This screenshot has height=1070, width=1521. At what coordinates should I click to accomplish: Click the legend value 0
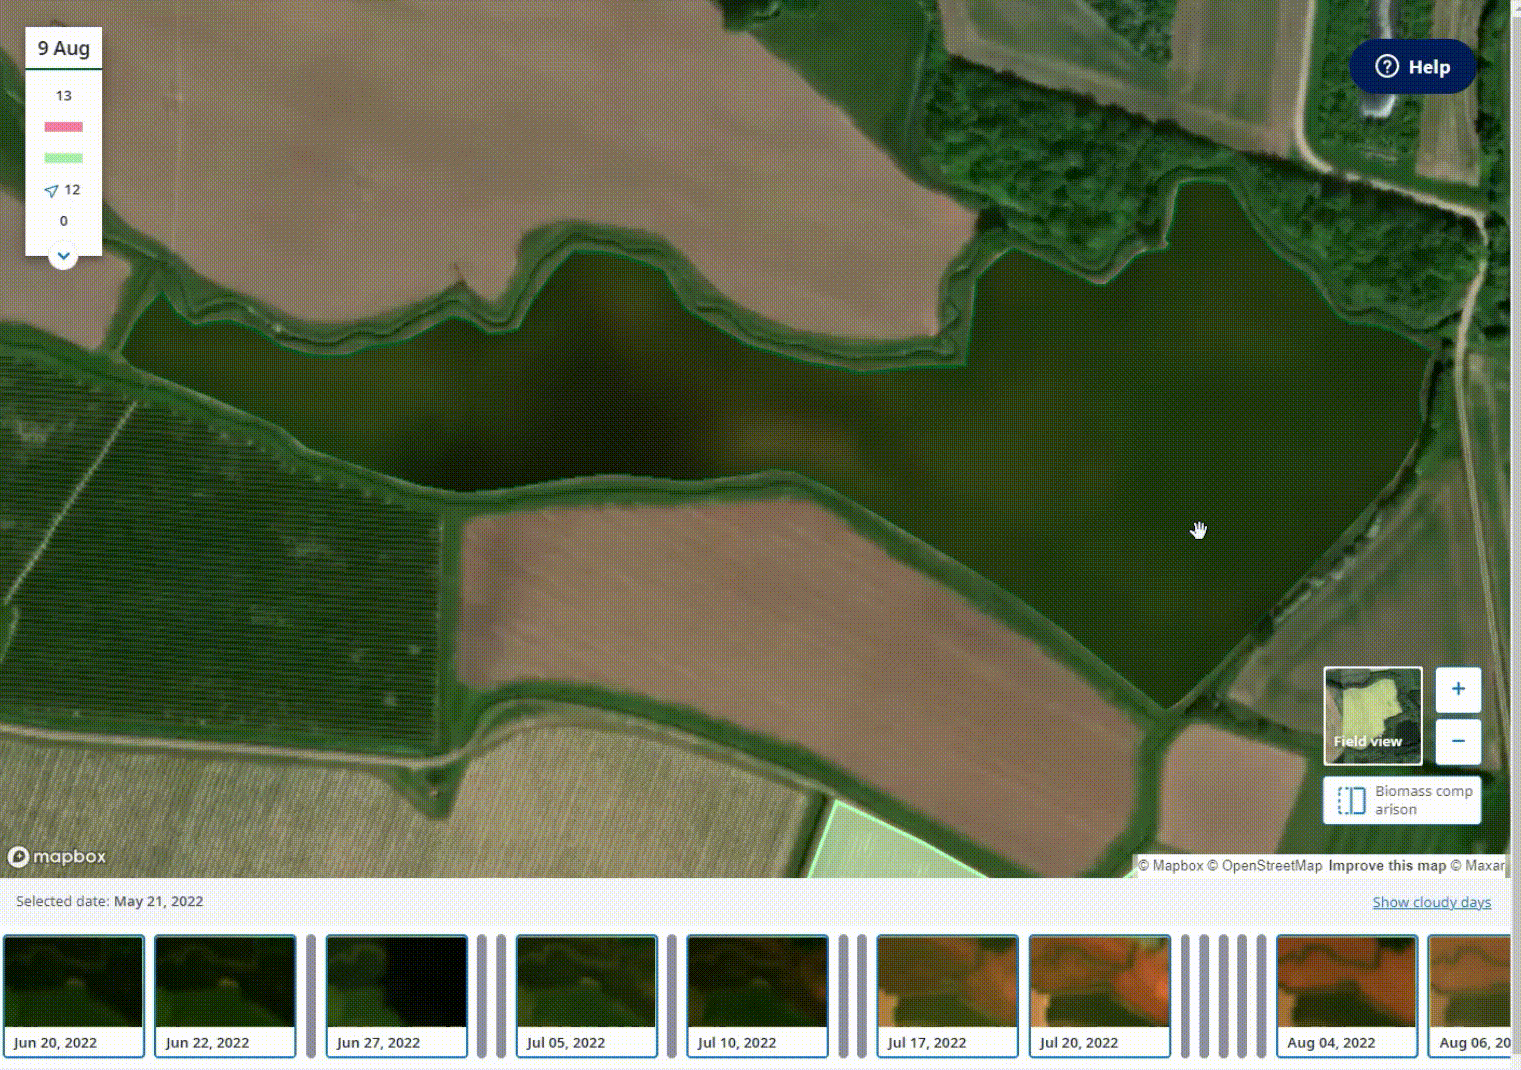tap(64, 221)
